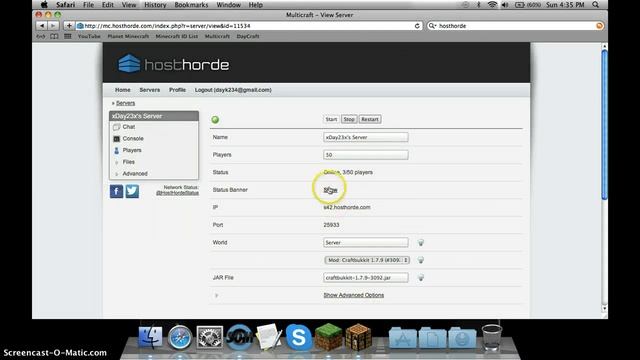640x360 pixels.
Task: Open System Preferences in the Dock
Action: [x=209, y=338]
